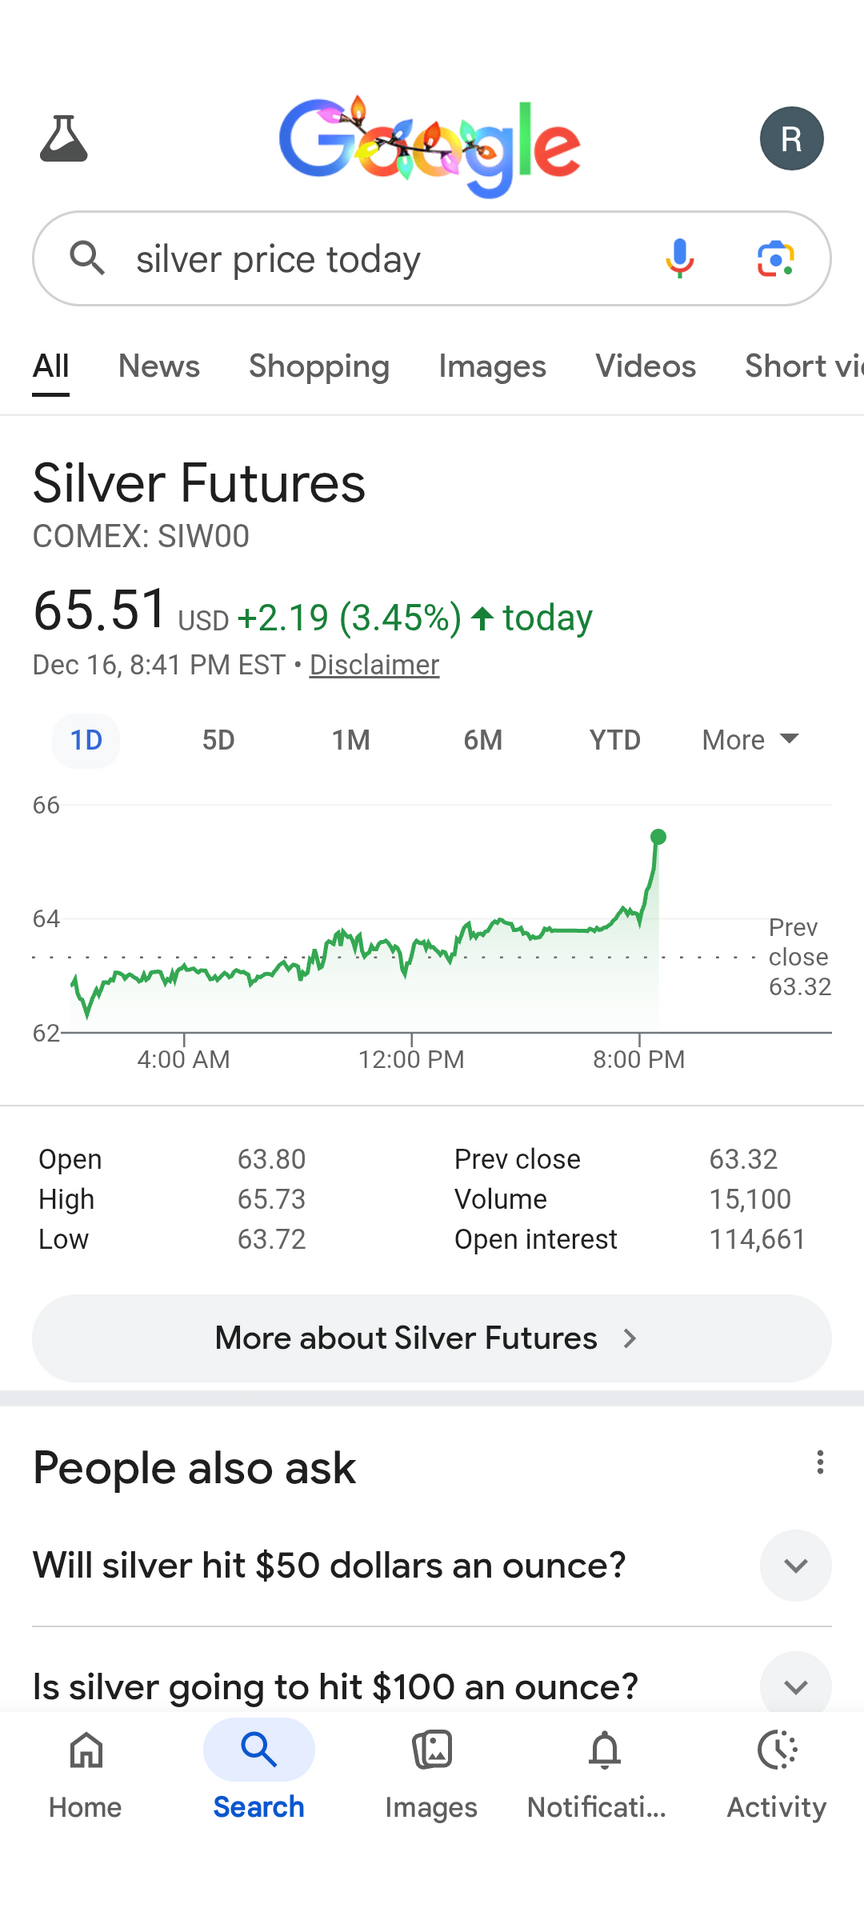Switch to the Shopping tab

click(x=319, y=366)
